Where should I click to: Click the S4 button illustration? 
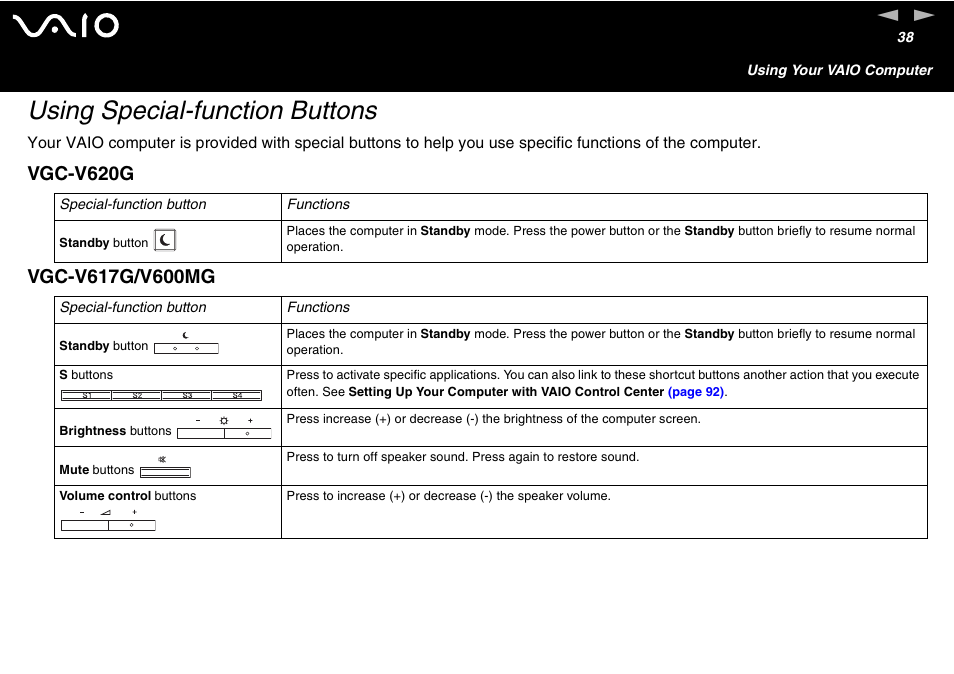237,395
